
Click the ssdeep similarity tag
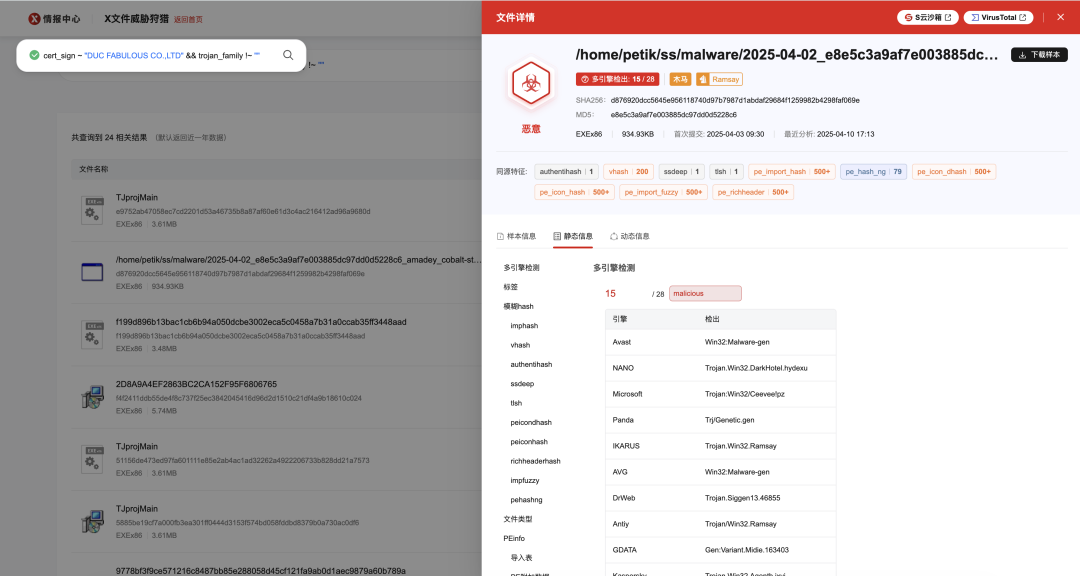(x=681, y=172)
